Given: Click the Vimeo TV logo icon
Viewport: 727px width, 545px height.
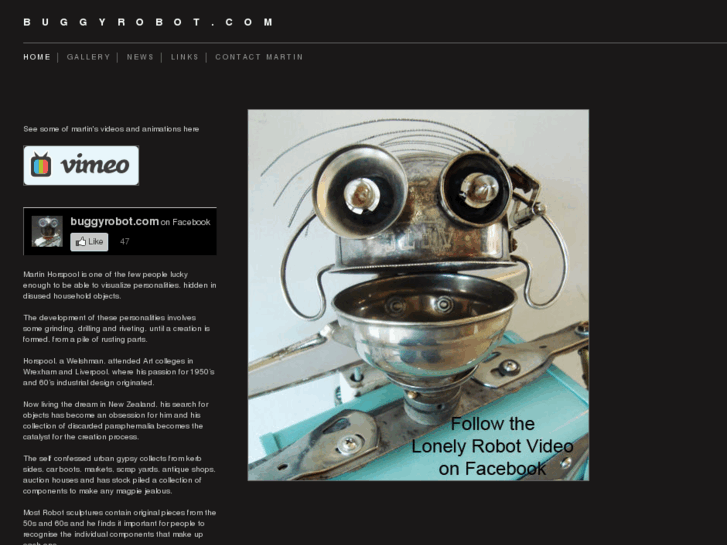Looking at the screenshot, I should pyautogui.click(x=41, y=165).
